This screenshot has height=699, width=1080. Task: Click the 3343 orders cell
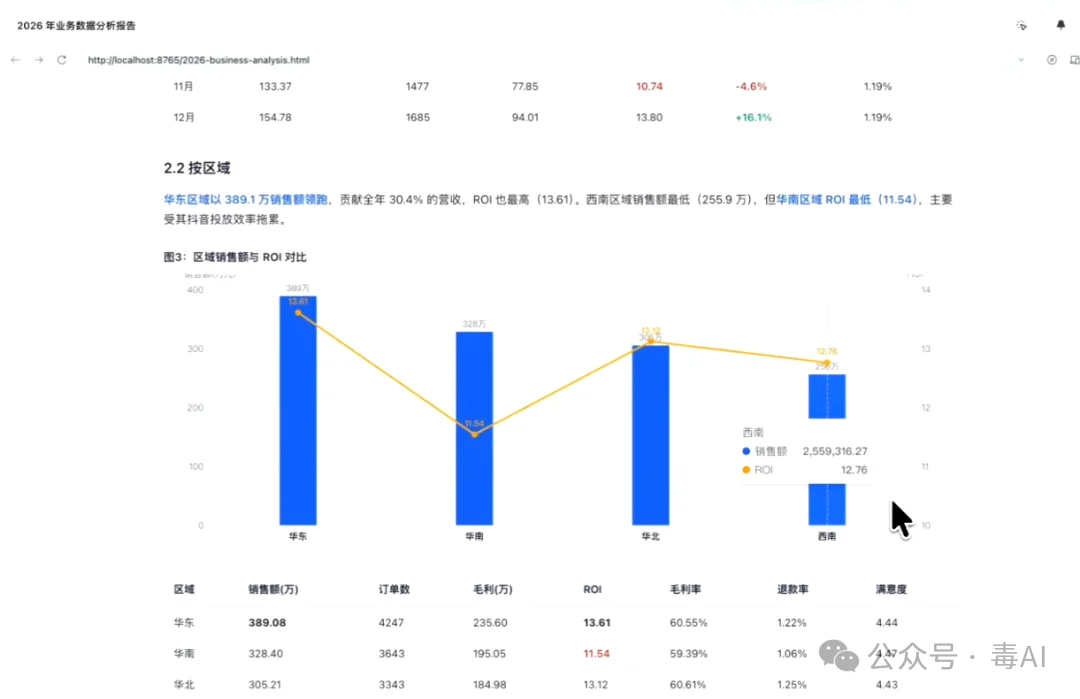391,685
